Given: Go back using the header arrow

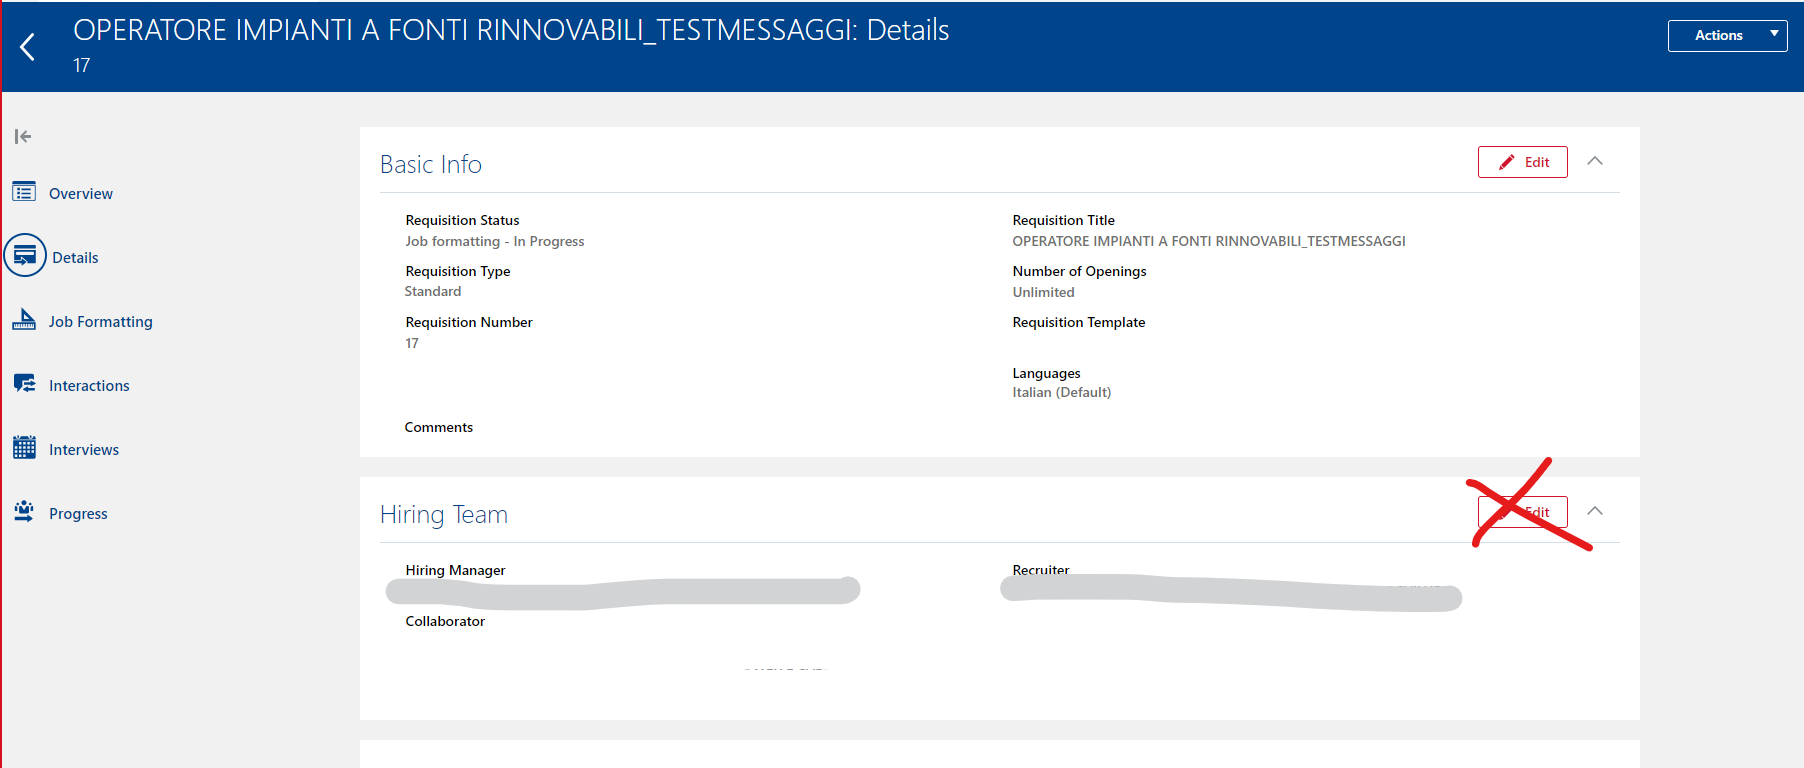Looking at the screenshot, I should [x=28, y=46].
